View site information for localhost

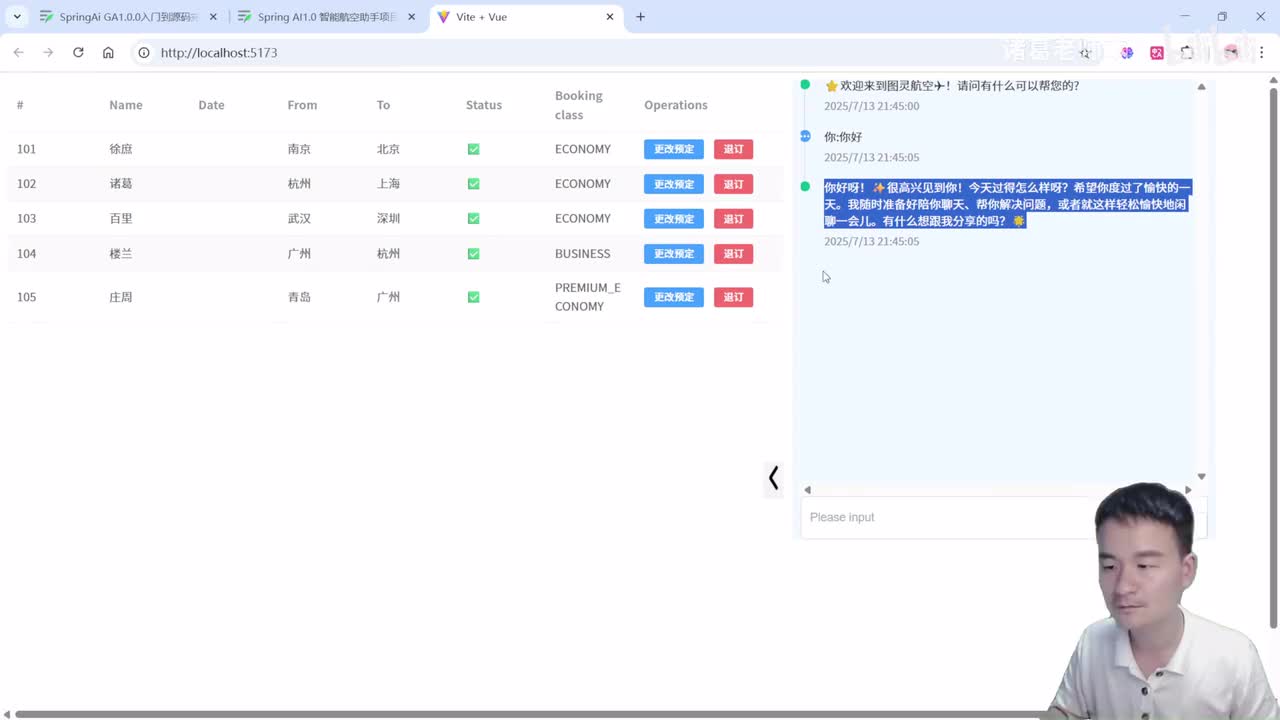[x=144, y=52]
